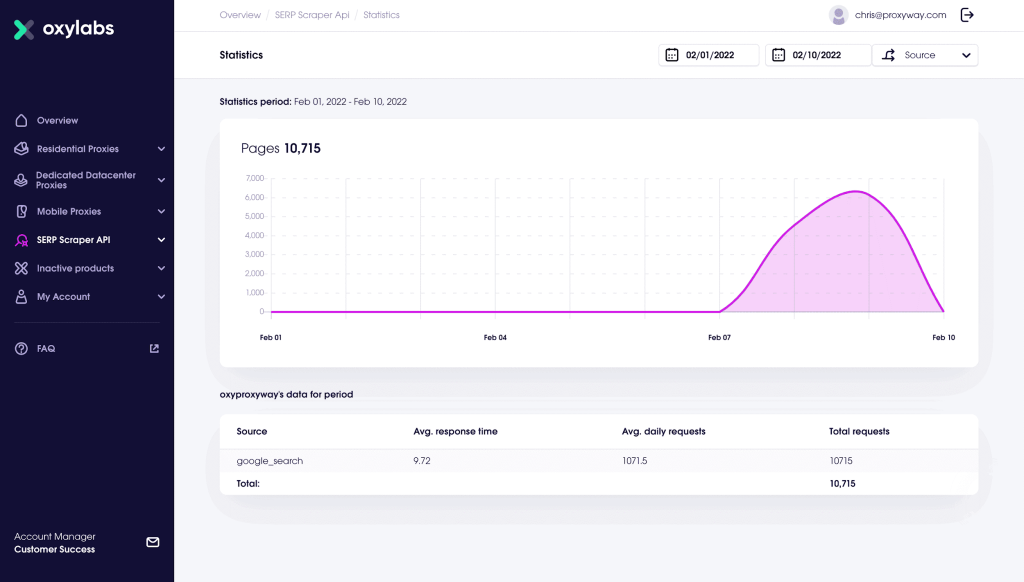Open the Source dropdown

925,55
